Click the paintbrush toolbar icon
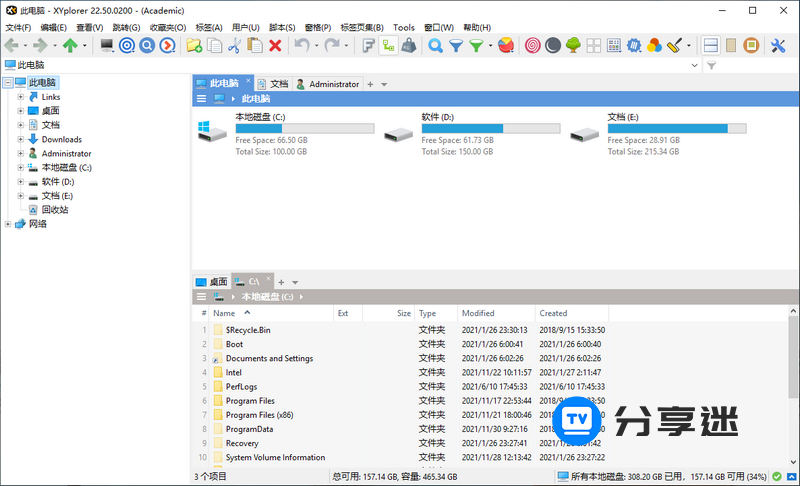 (674, 45)
